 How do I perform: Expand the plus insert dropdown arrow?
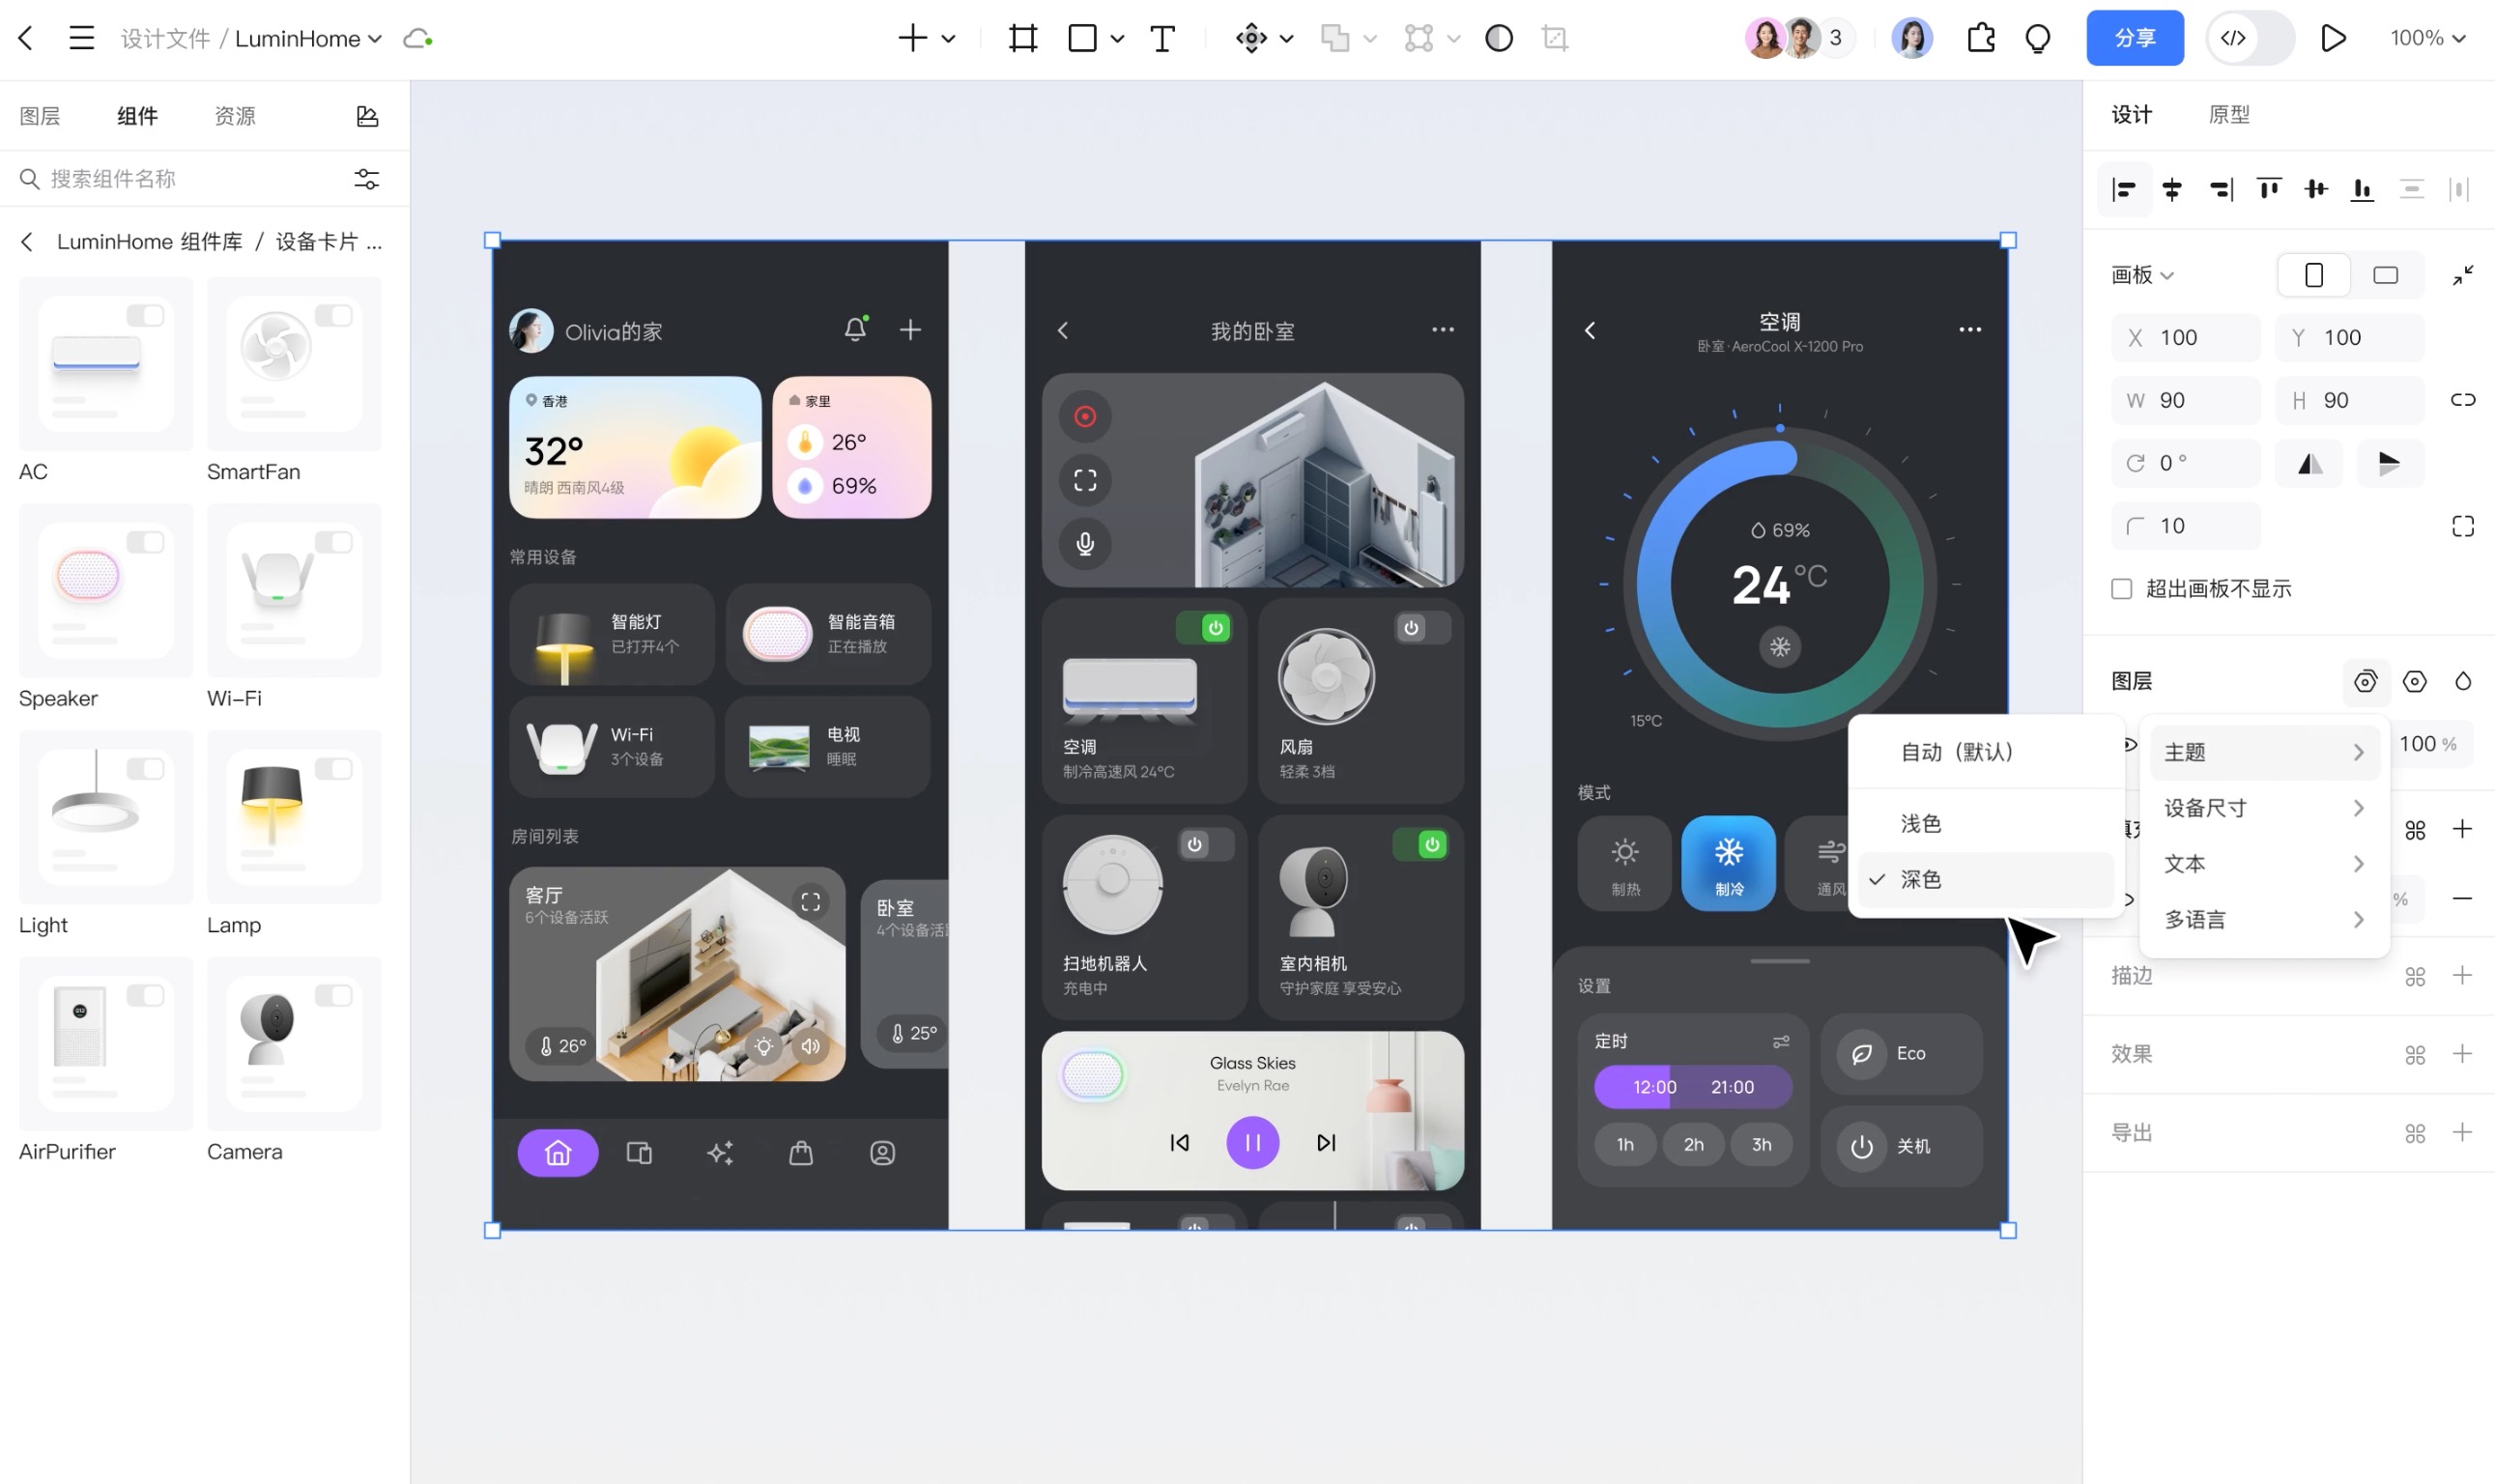coord(948,39)
